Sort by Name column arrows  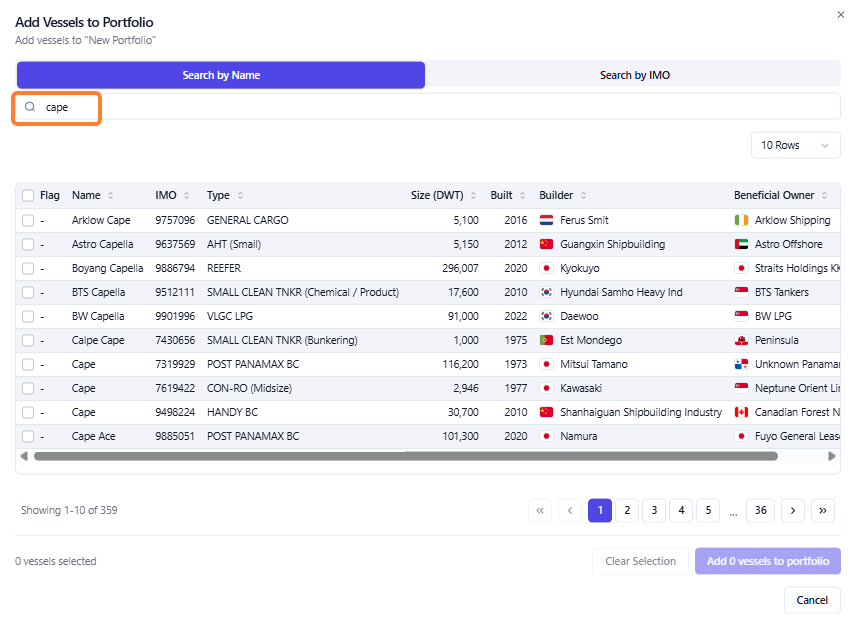coord(110,196)
